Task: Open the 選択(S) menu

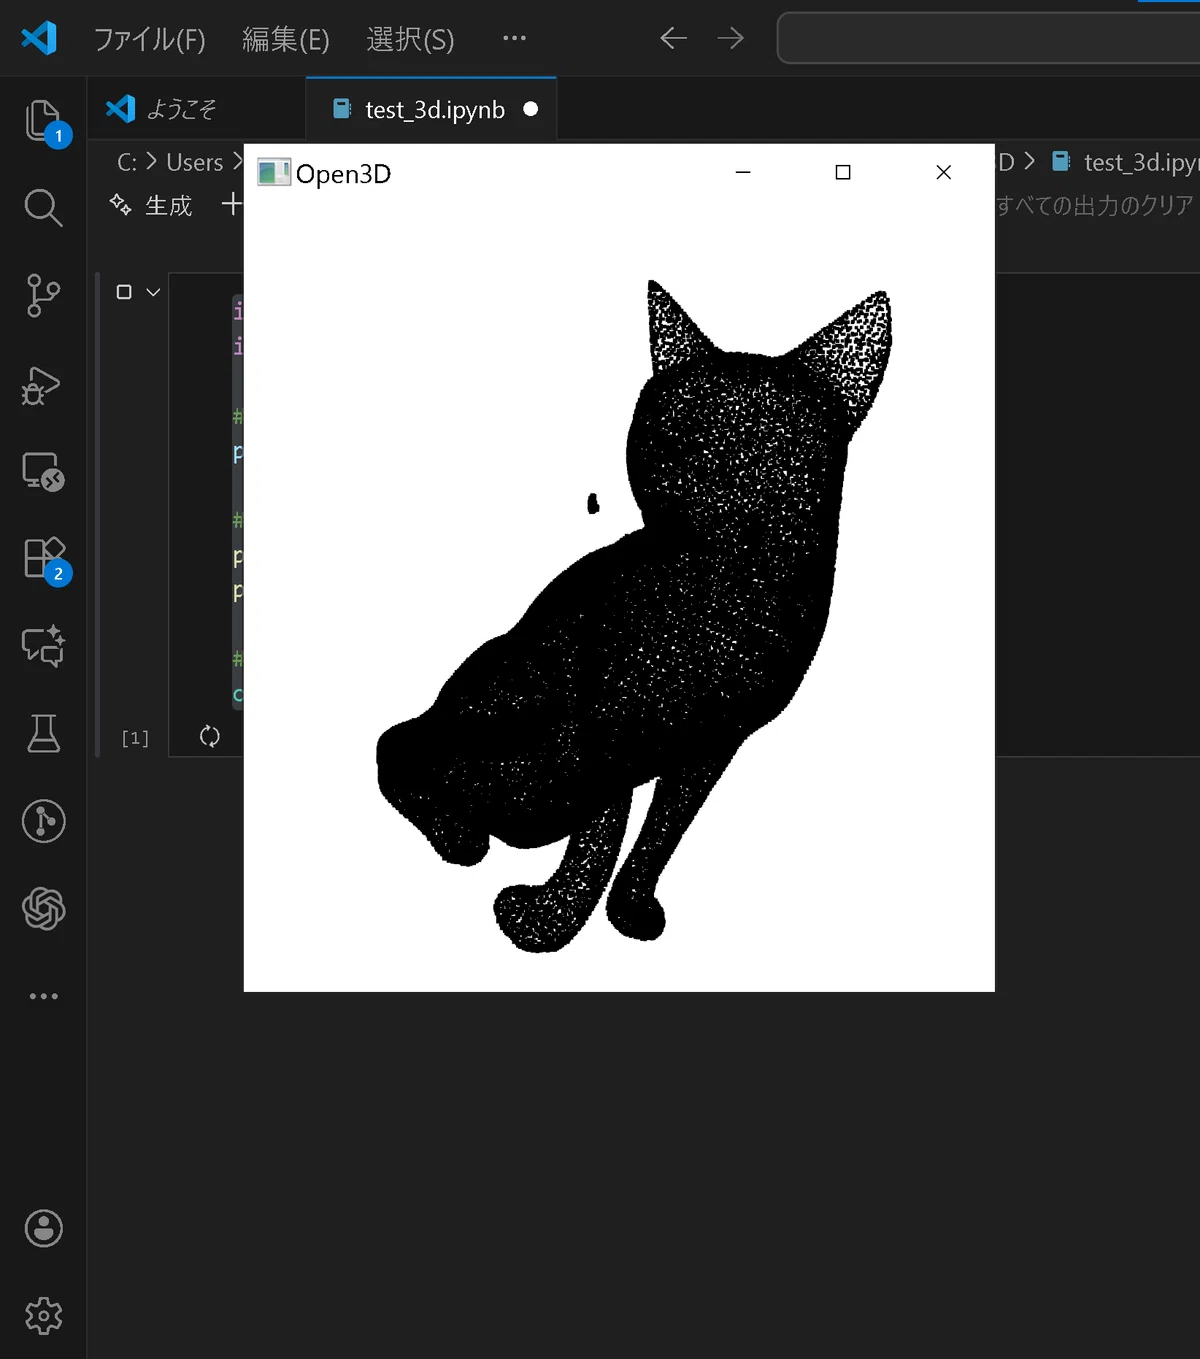Action: (x=410, y=39)
